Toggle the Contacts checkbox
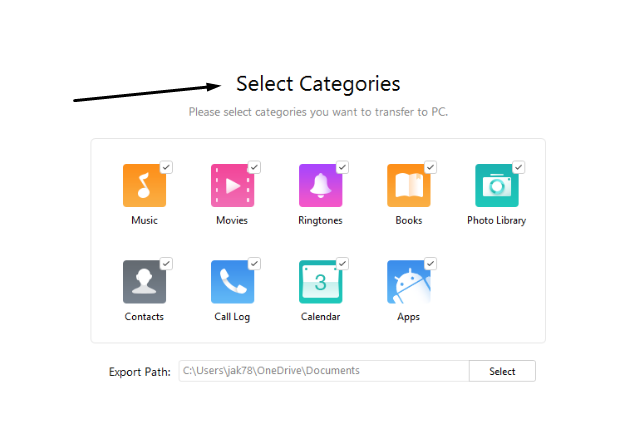Viewport: 636px width, 430px height. (166, 264)
